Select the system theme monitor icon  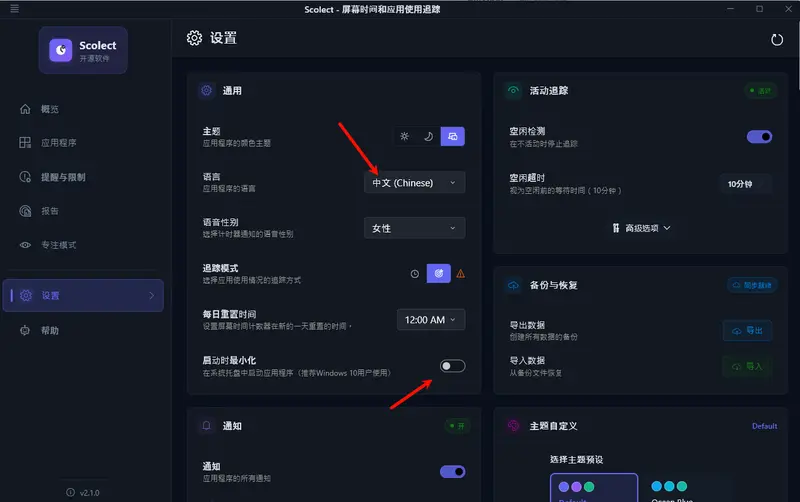click(453, 136)
